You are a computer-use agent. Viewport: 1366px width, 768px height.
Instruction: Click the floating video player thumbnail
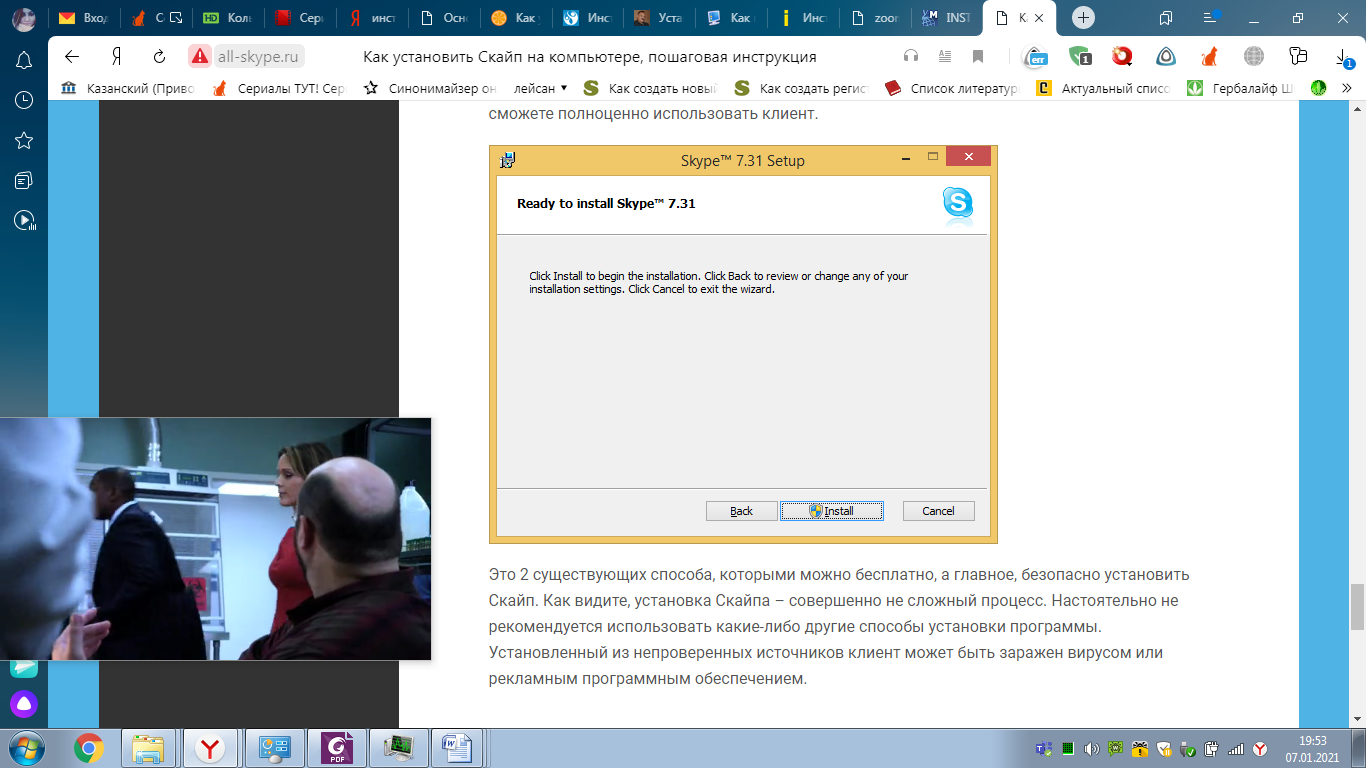click(215, 539)
